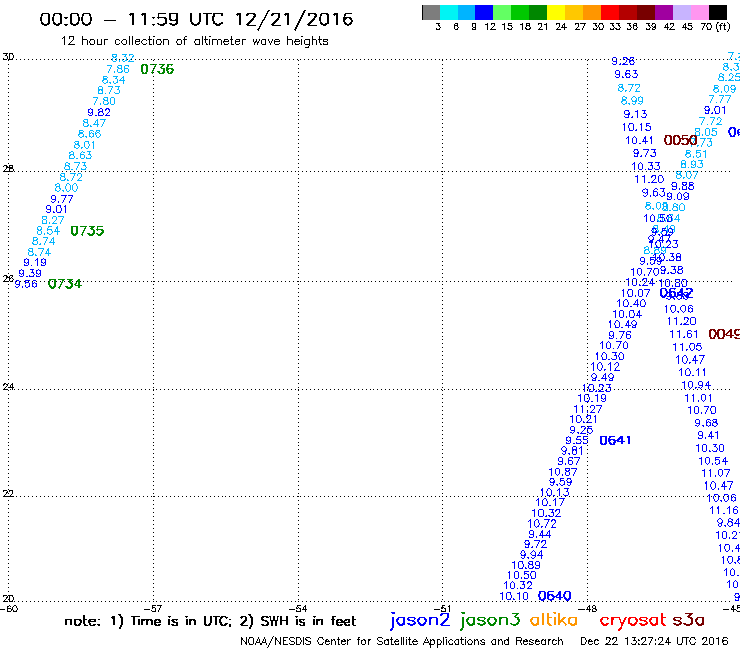Click the longitude axis label '-57'

(153, 608)
